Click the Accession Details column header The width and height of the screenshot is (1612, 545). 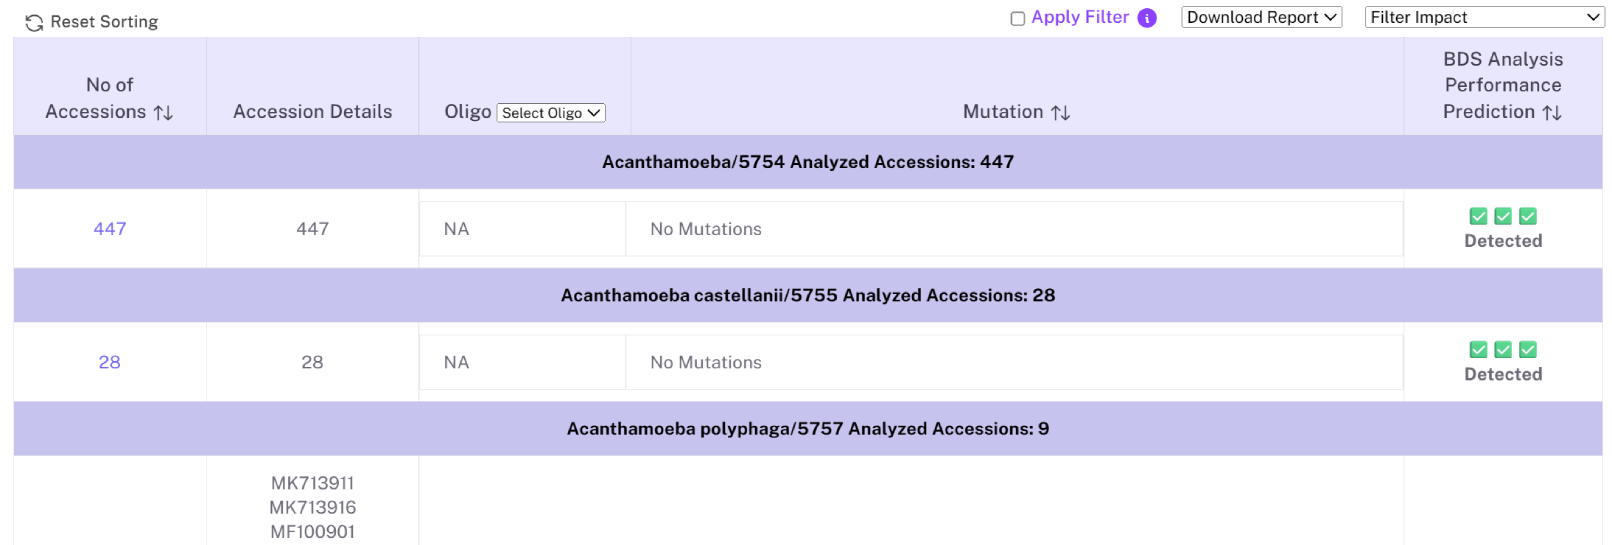pyautogui.click(x=312, y=112)
